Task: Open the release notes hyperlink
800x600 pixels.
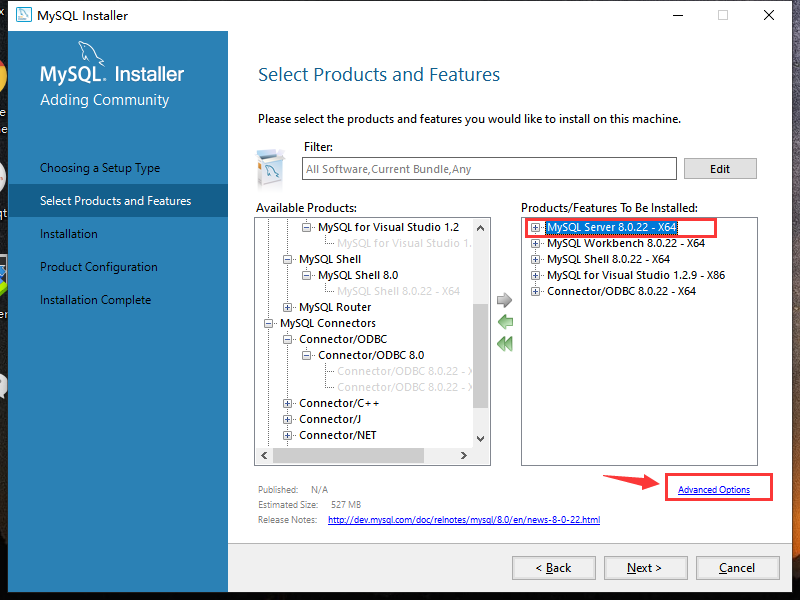Action: [463, 520]
